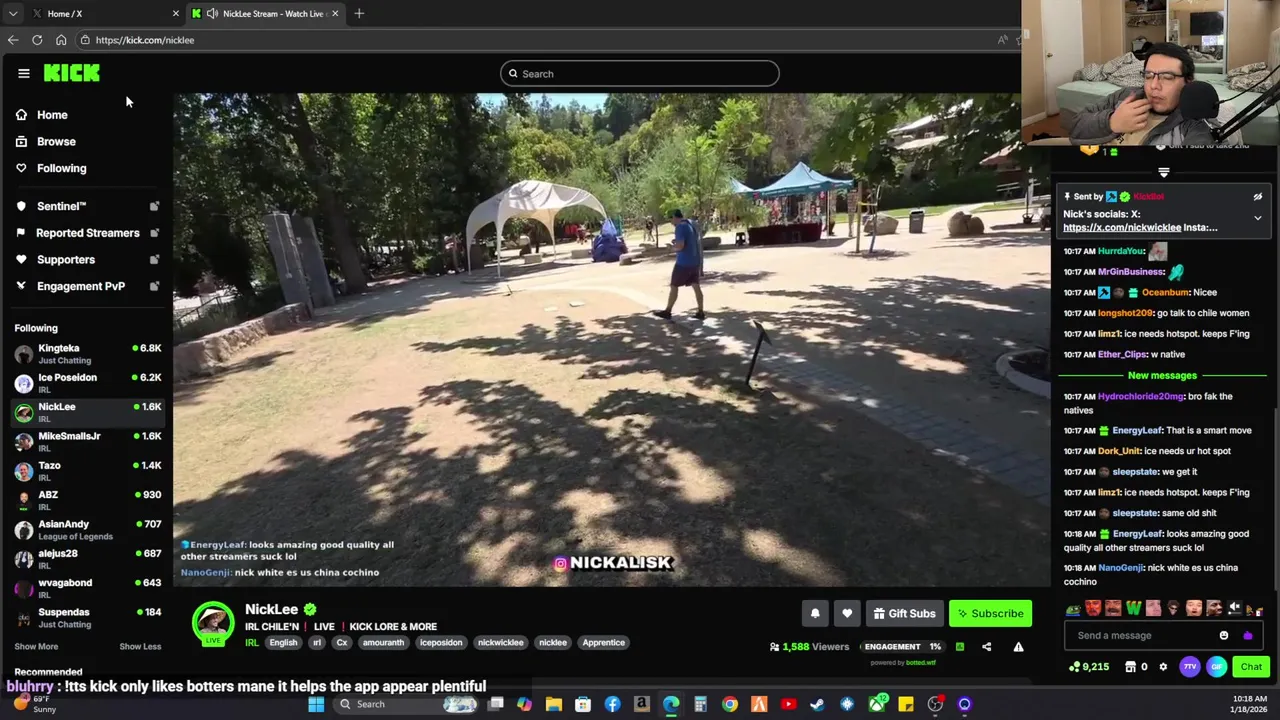The image size is (1280, 720).
Task: Hide the pinned message eye icon
Action: pos(1258,197)
